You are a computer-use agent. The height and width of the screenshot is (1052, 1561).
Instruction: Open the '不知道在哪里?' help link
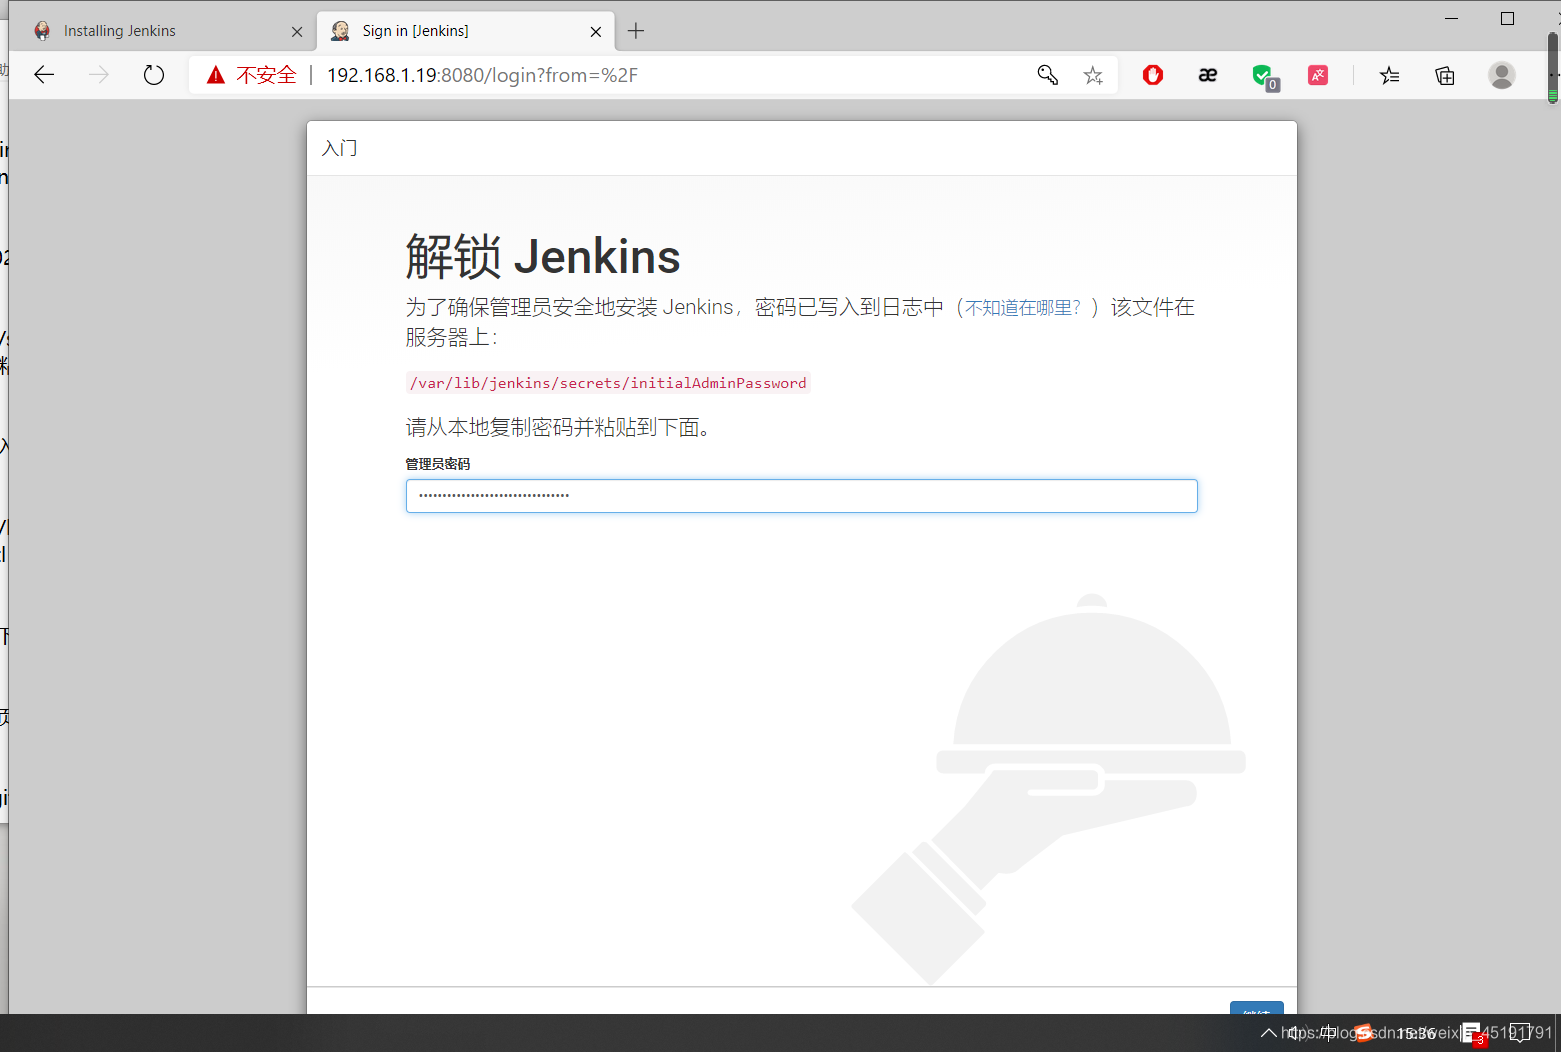(1022, 308)
